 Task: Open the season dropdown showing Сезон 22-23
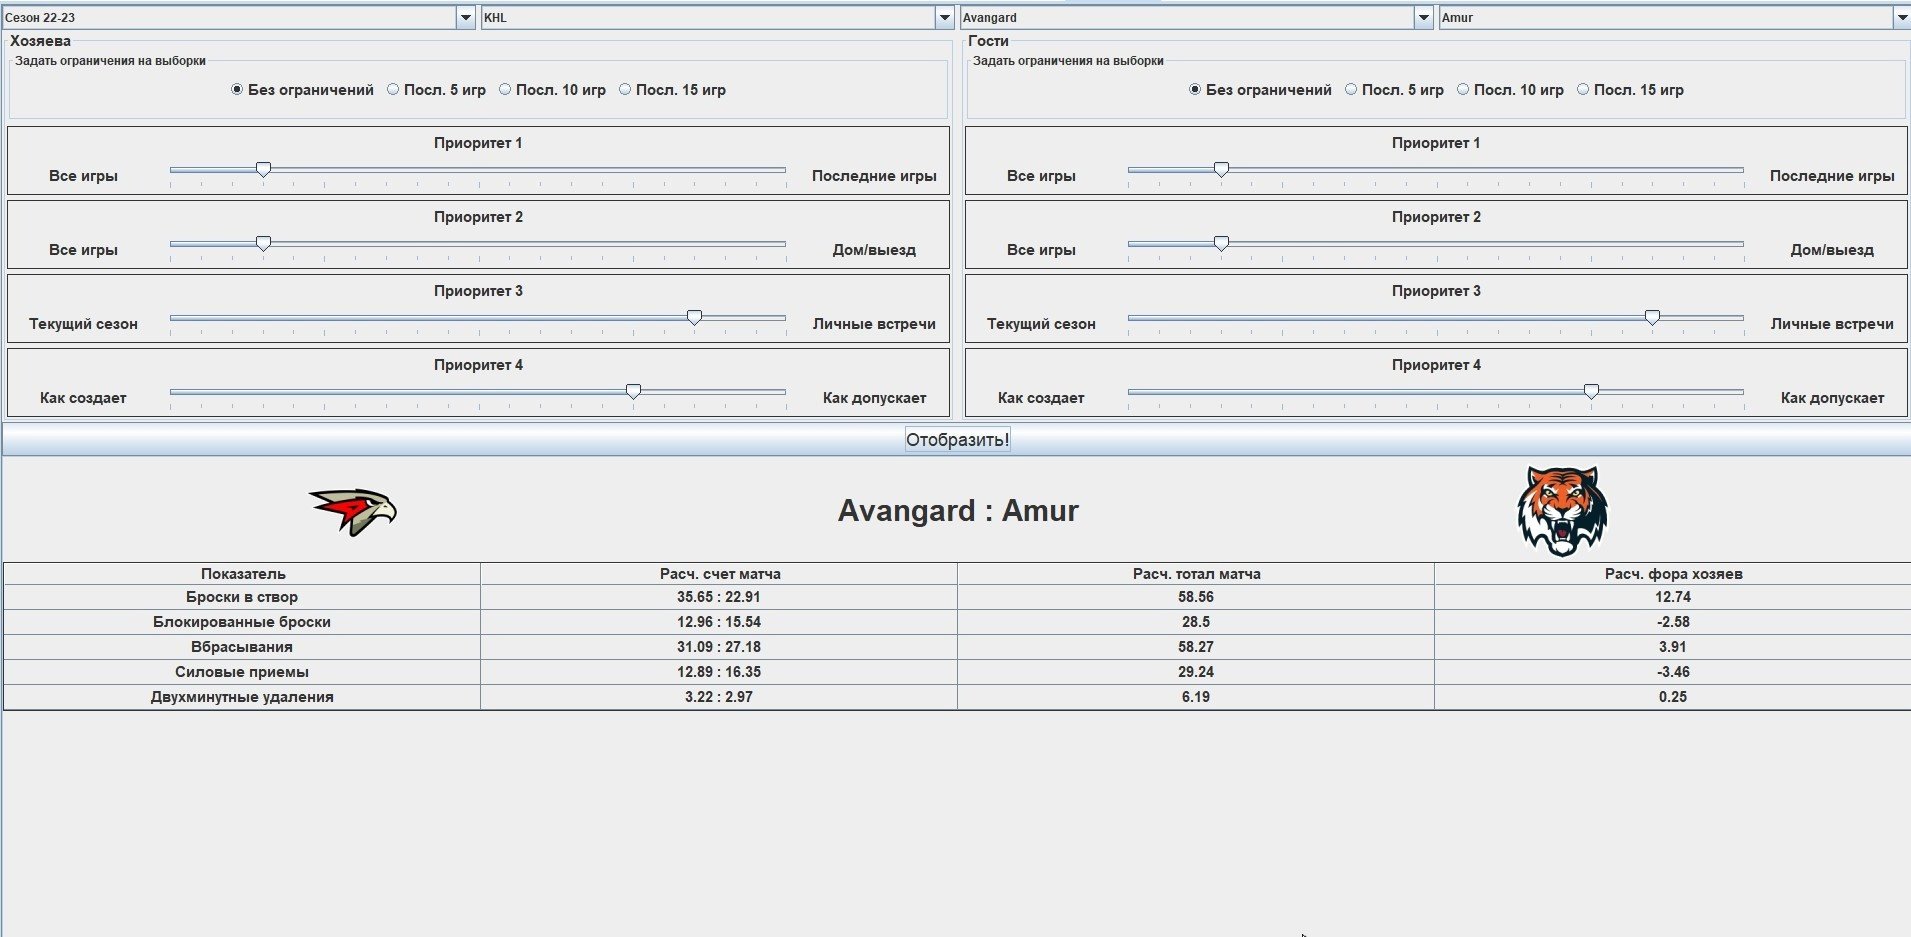465,17
